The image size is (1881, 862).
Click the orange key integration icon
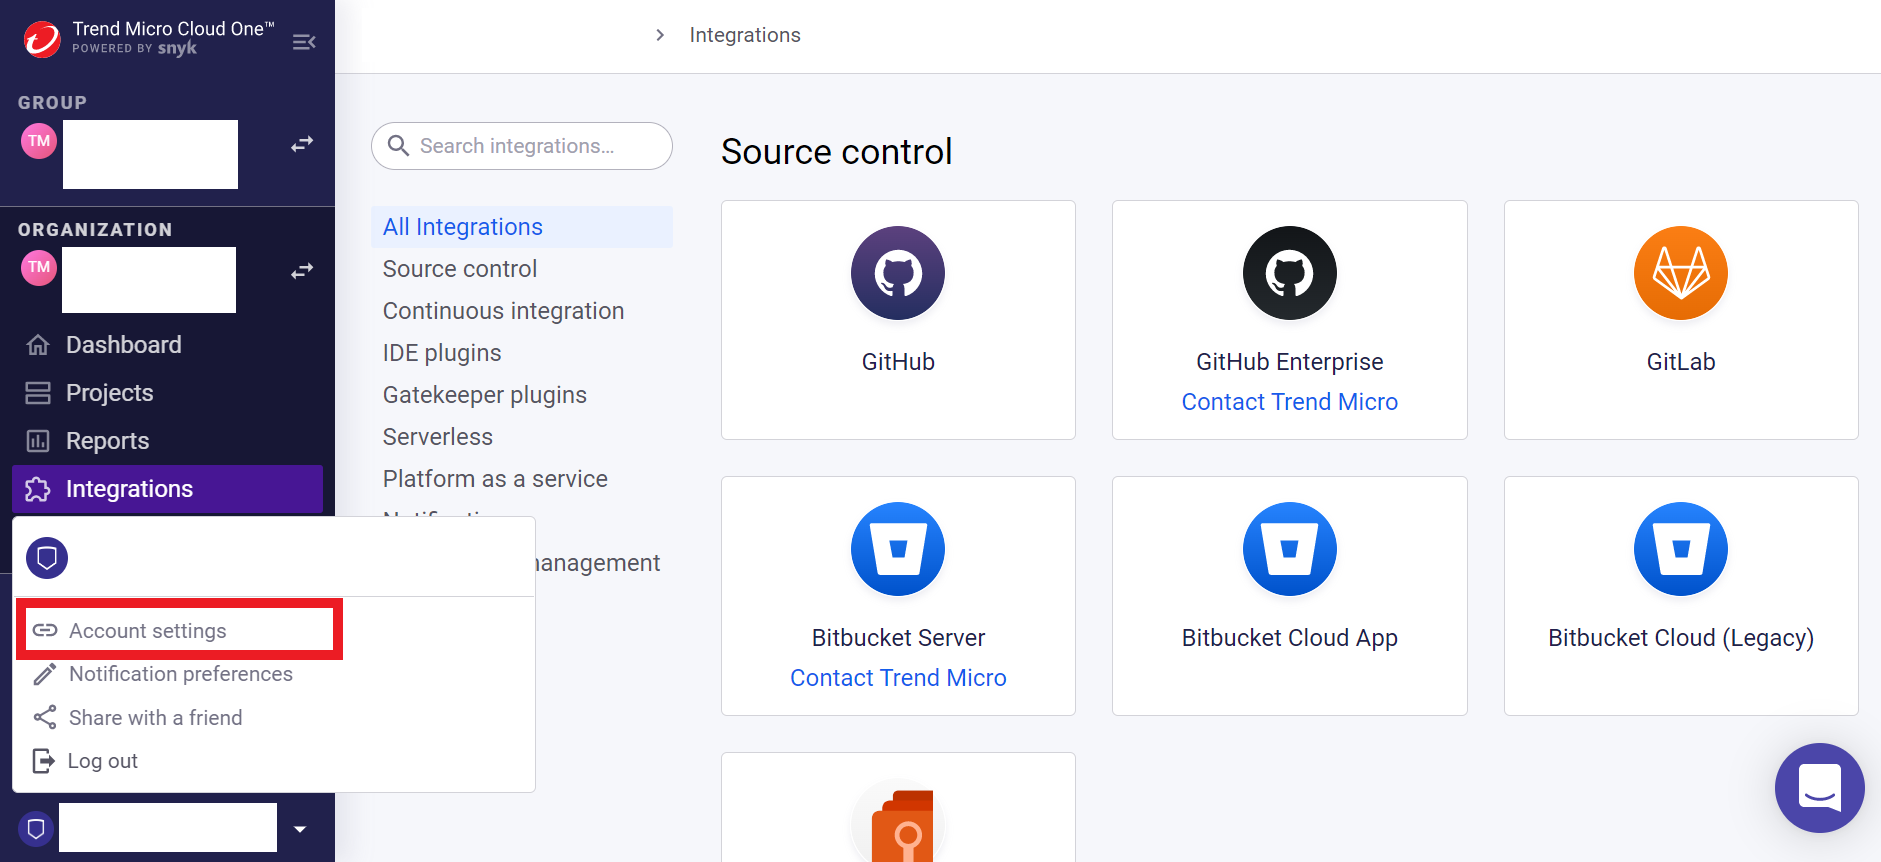[x=898, y=823]
